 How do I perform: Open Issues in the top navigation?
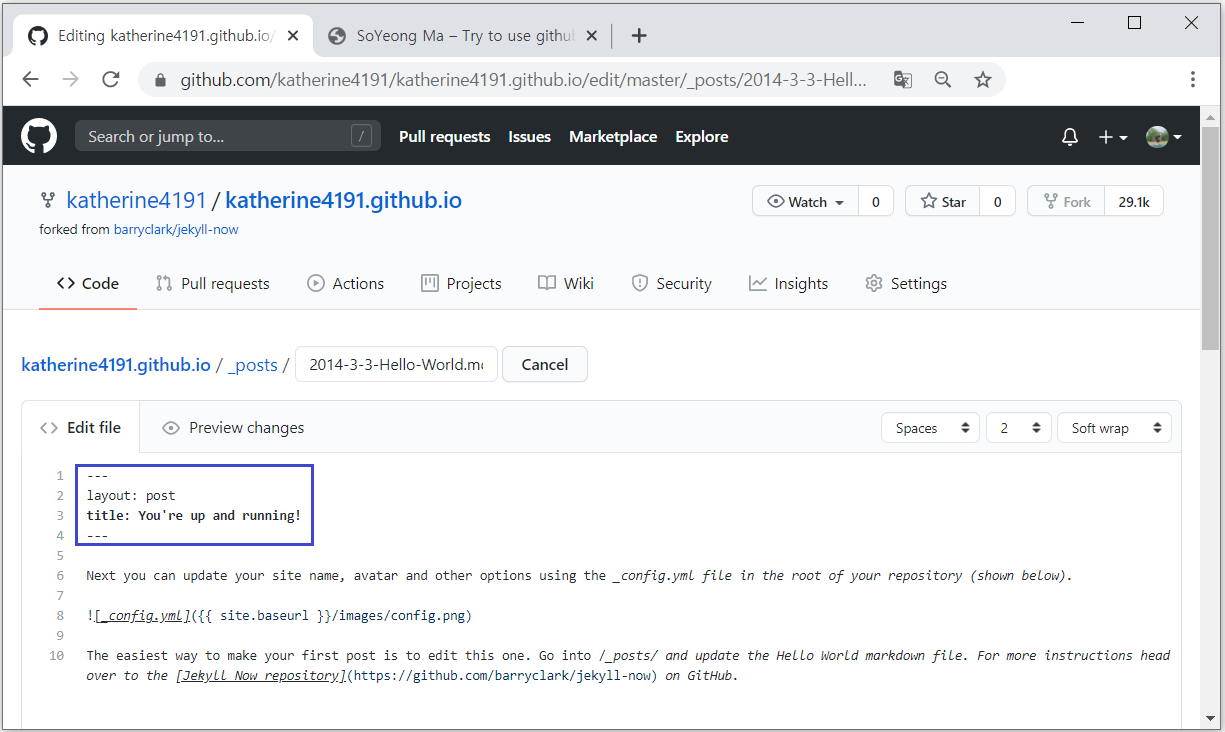pyautogui.click(x=529, y=137)
